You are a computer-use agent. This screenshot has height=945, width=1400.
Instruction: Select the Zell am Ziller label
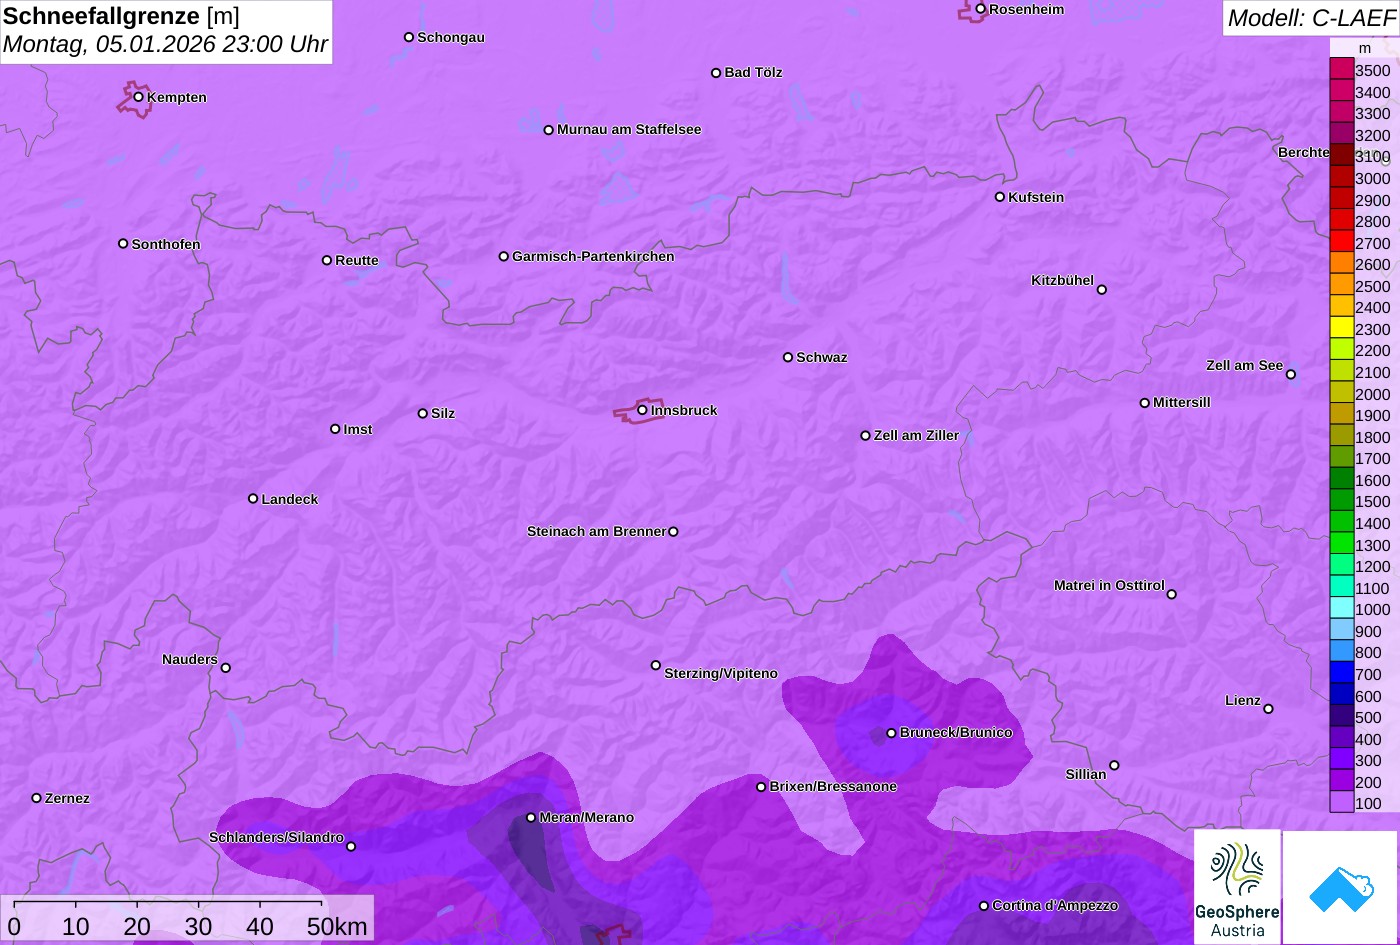click(x=916, y=436)
